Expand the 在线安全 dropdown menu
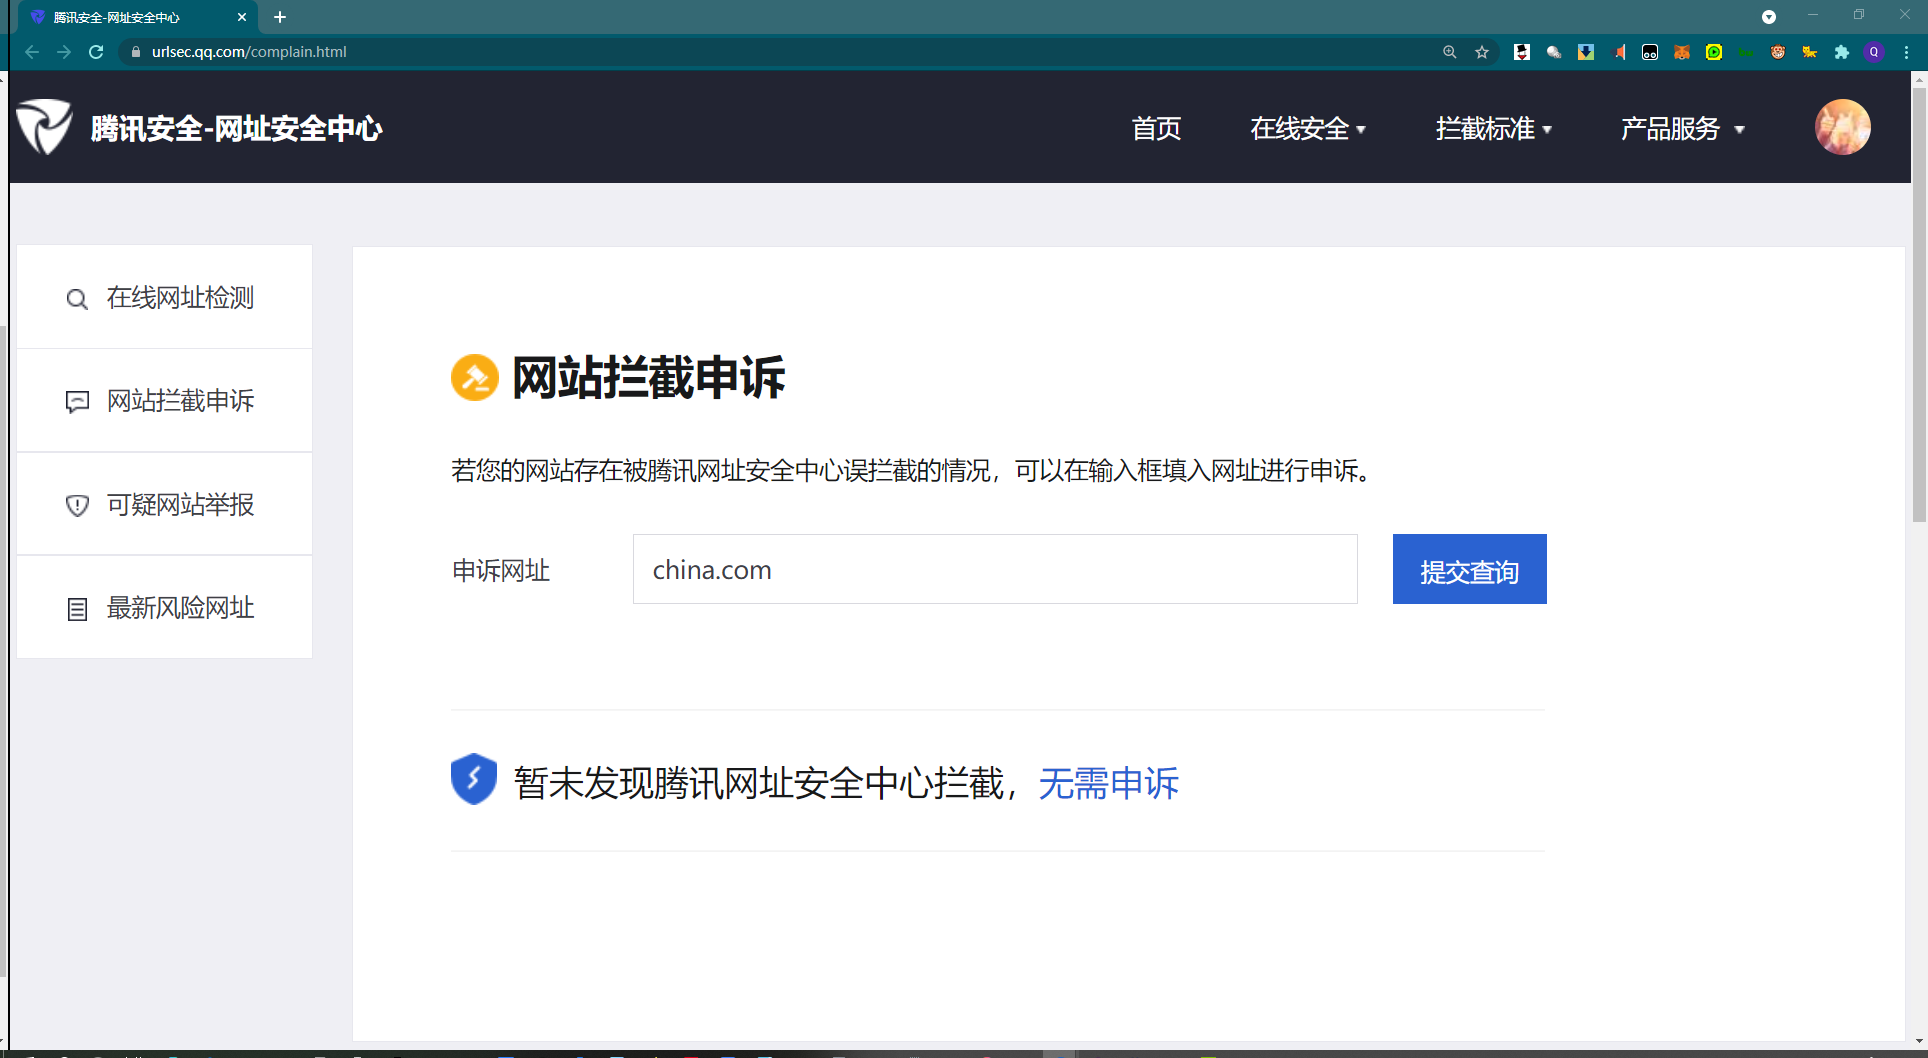Viewport: 1928px width, 1058px height. pos(1307,129)
